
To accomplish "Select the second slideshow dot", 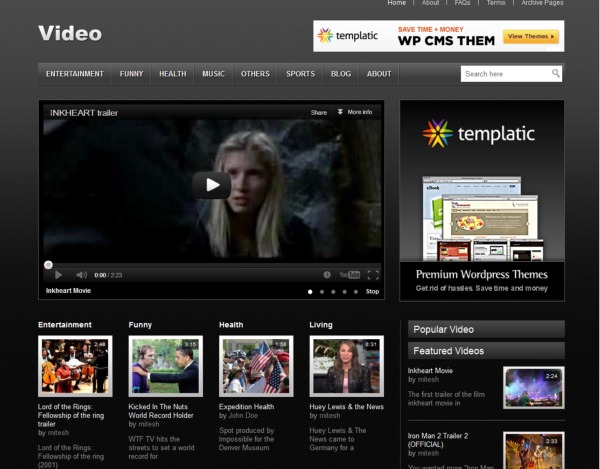I will pyautogui.click(x=322, y=292).
